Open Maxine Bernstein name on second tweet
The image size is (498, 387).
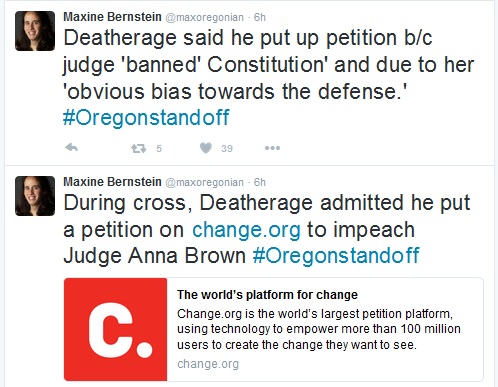coord(112,182)
